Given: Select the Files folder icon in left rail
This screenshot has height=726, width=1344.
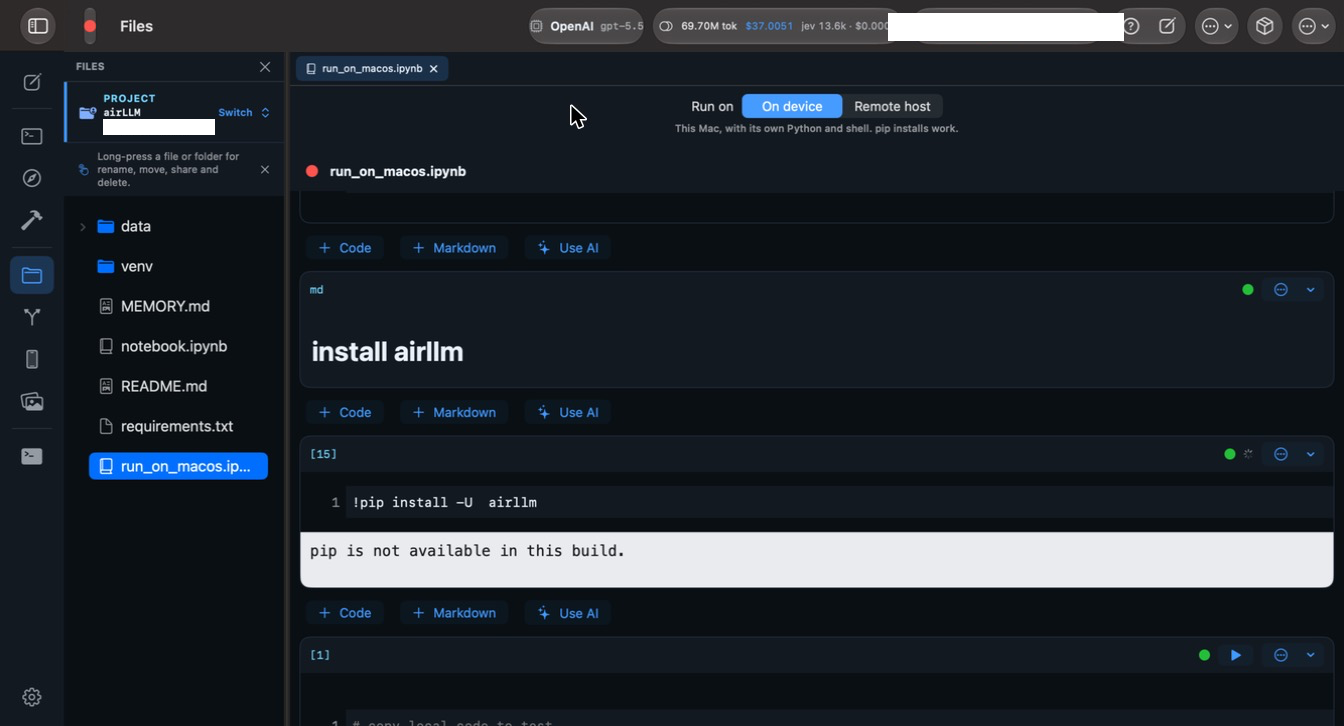Looking at the screenshot, I should click(x=32, y=275).
